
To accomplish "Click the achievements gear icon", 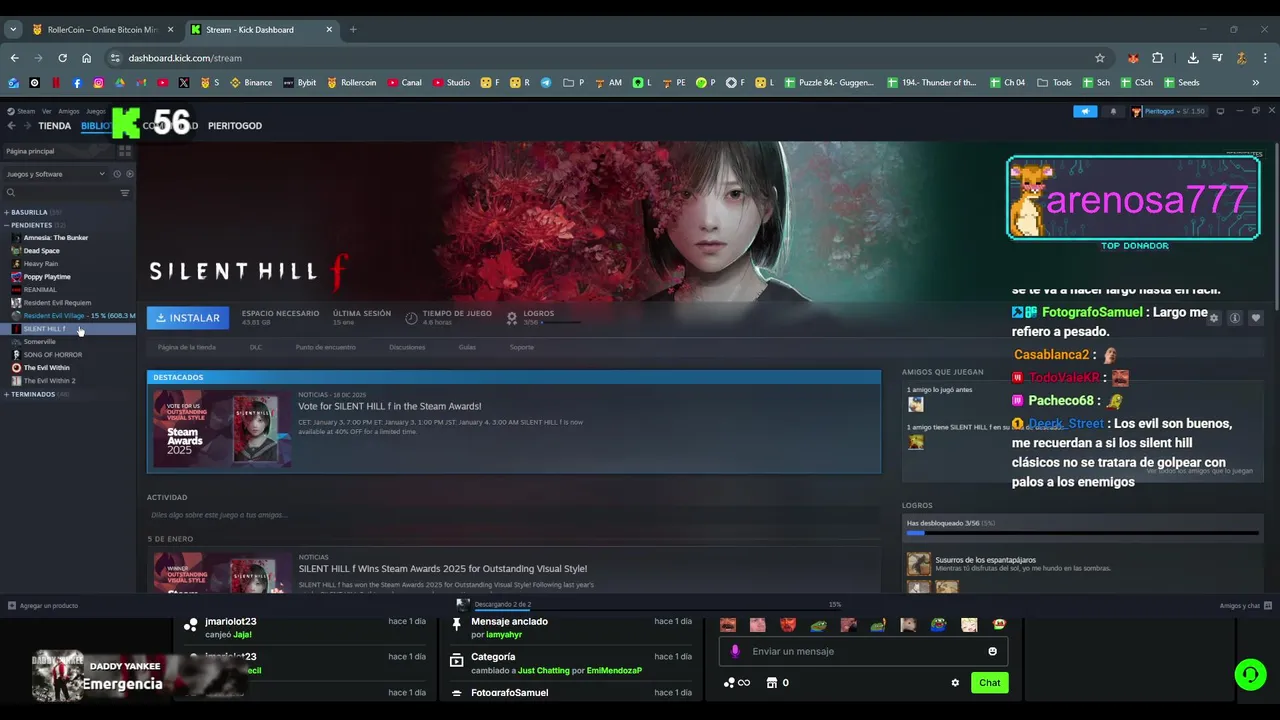I will [512, 318].
